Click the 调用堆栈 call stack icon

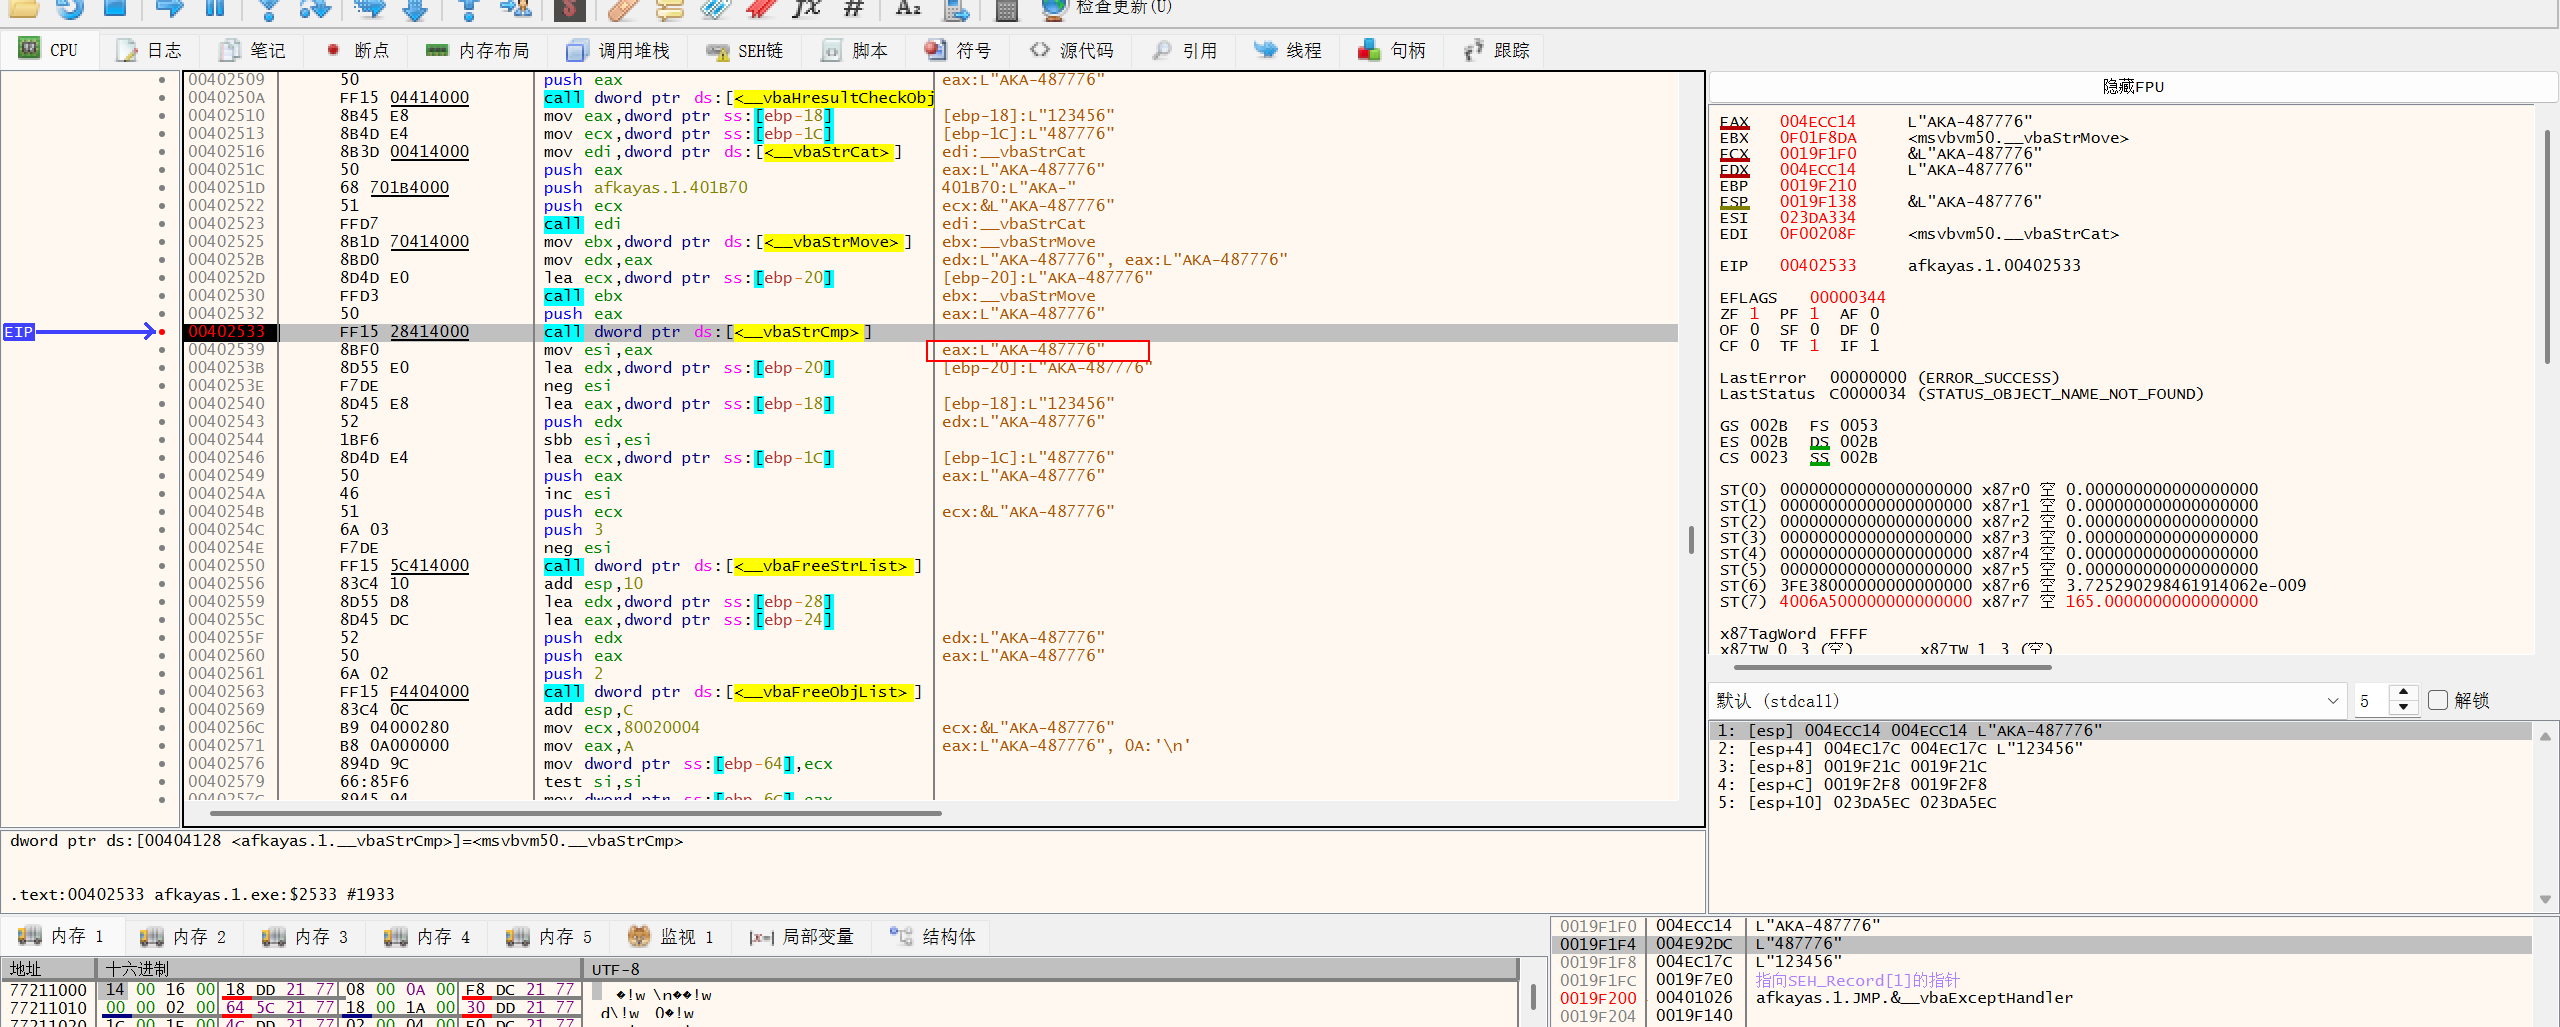coord(576,50)
